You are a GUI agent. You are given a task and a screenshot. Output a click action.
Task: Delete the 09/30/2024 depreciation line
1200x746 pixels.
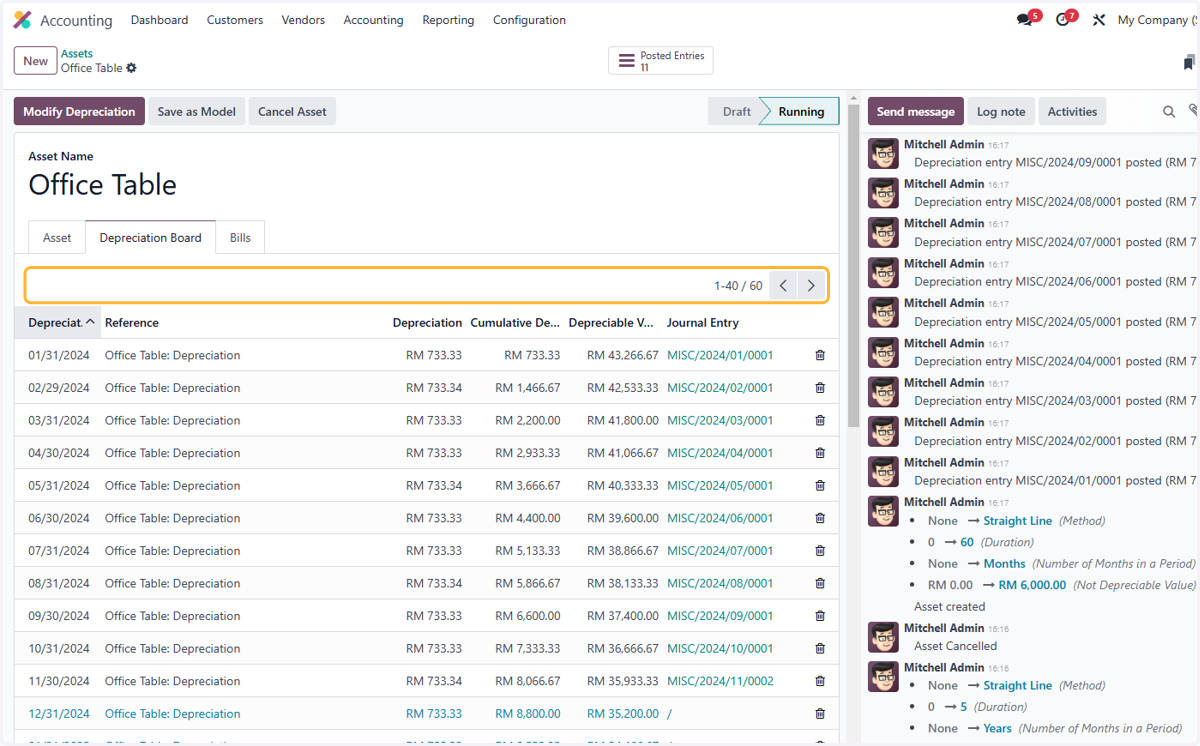(x=820, y=616)
